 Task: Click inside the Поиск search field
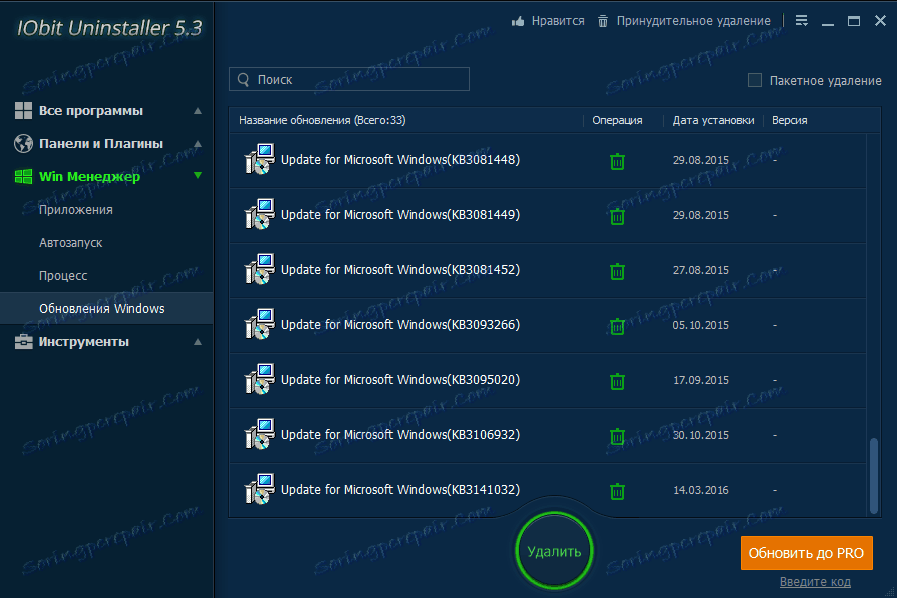tap(350, 80)
